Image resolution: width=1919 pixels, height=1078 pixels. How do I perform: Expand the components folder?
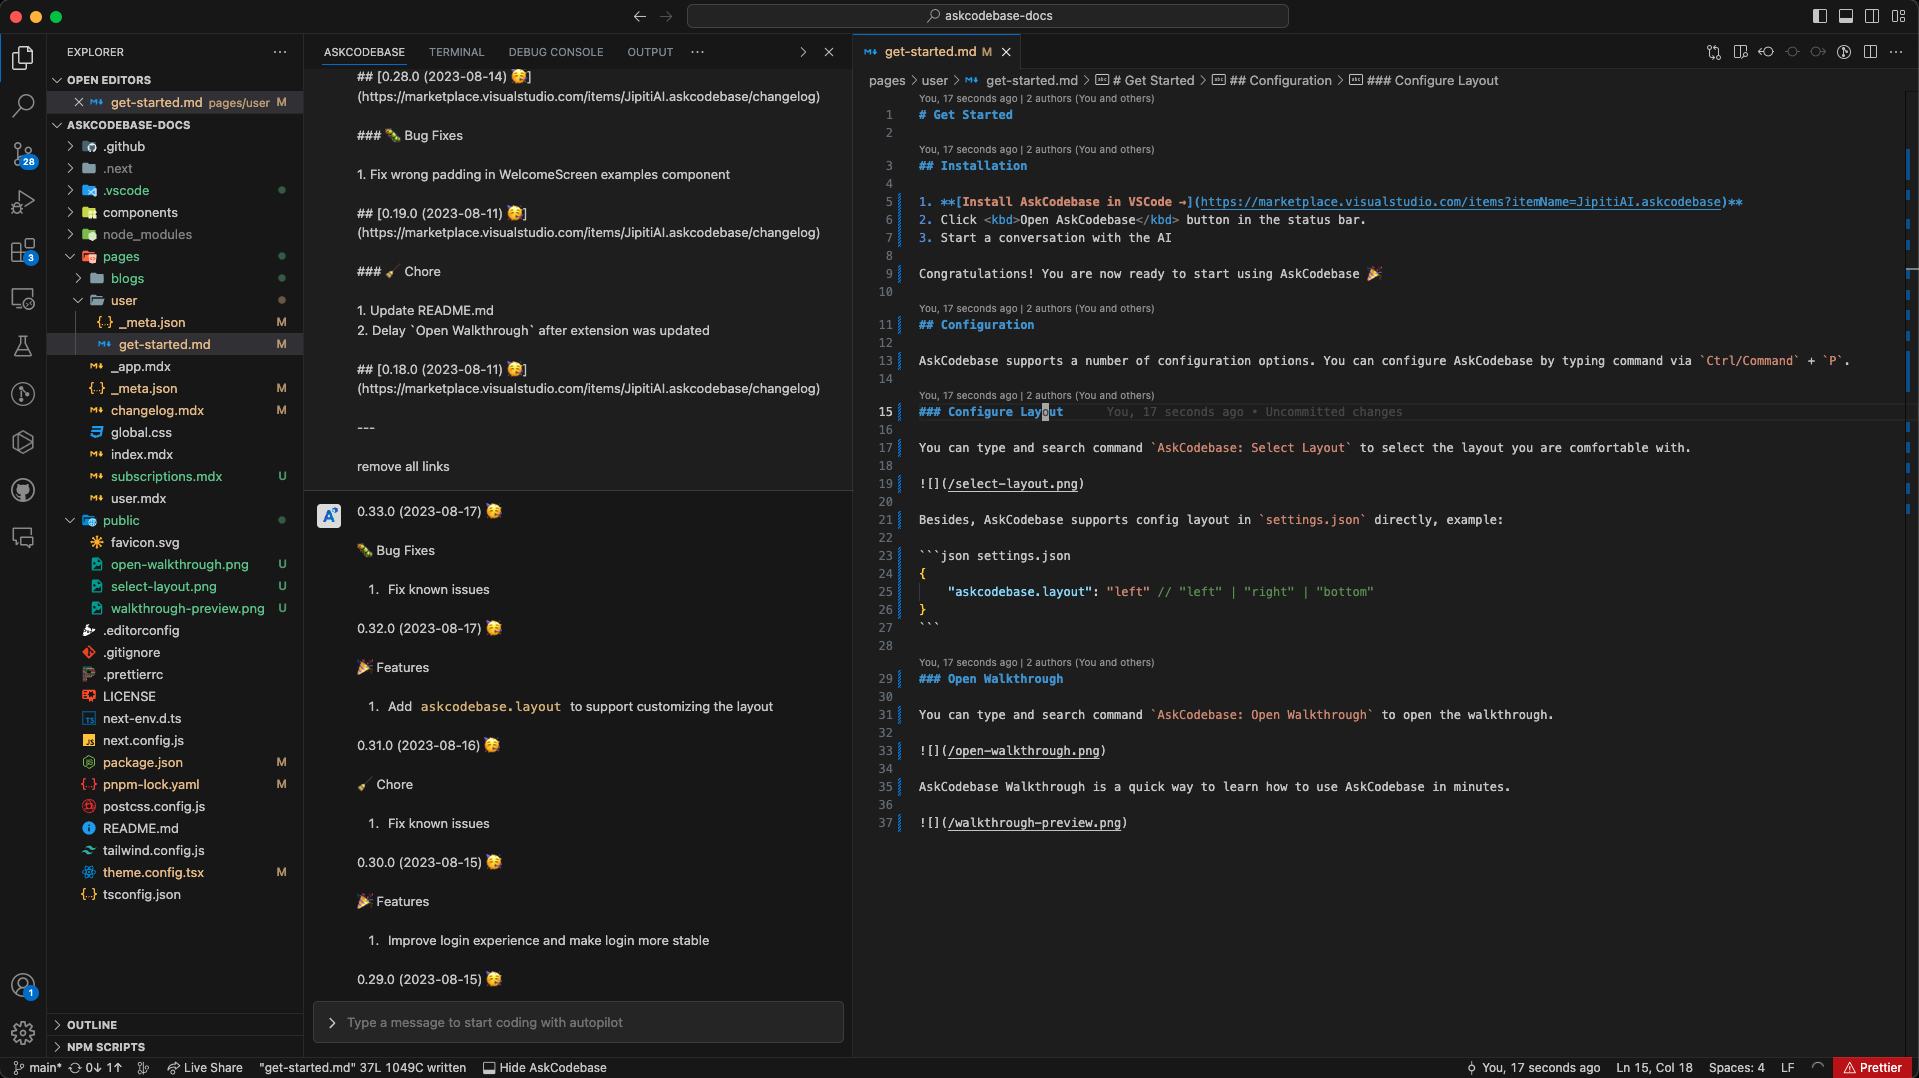pyautogui.click(x=140, y=213)
